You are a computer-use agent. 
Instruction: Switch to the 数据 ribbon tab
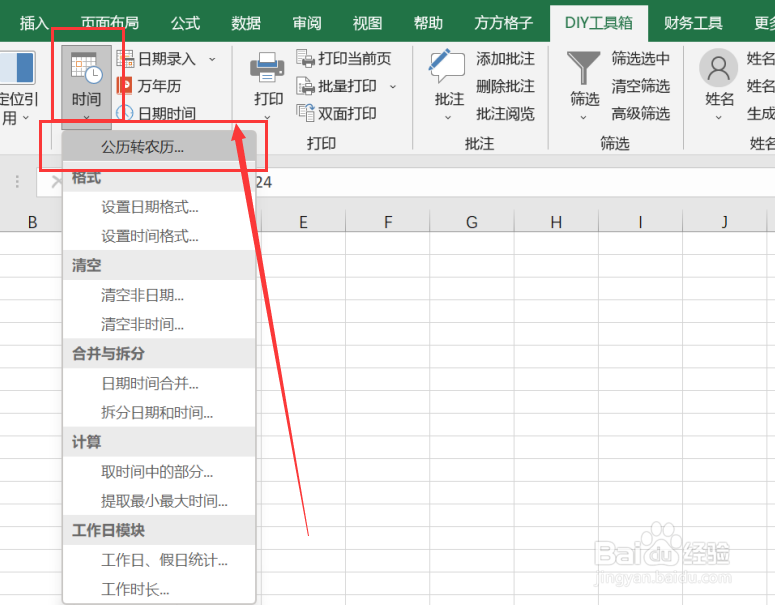[246, 23]
